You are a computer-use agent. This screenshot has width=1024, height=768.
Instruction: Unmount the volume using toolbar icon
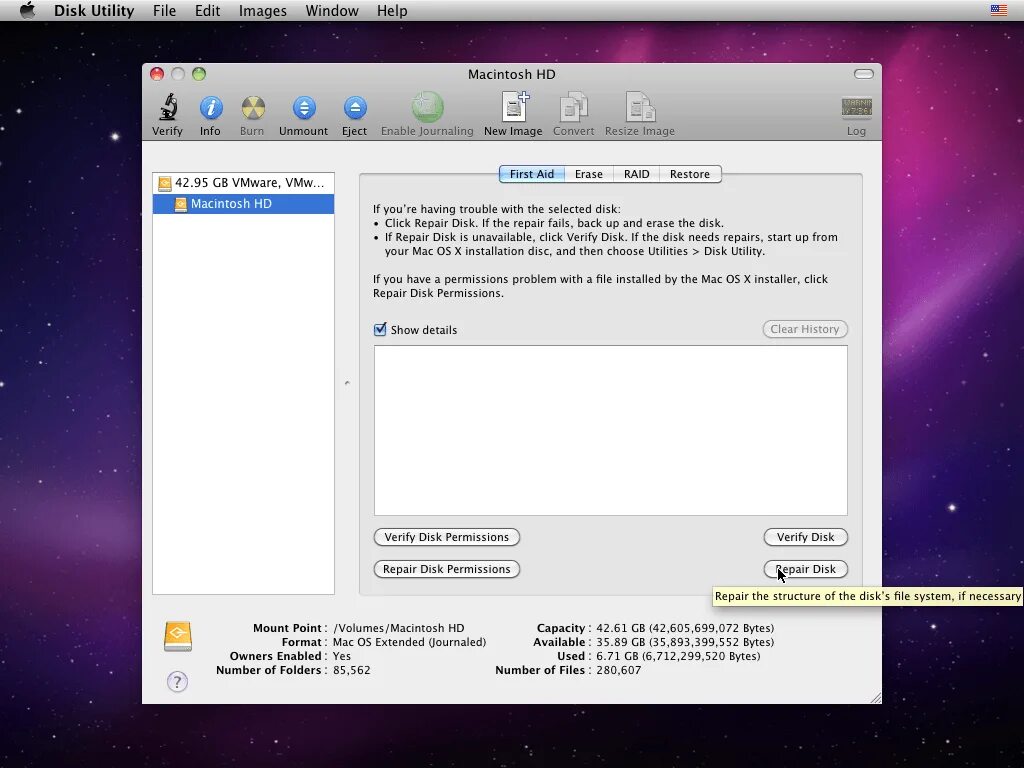tap(304, 108)
